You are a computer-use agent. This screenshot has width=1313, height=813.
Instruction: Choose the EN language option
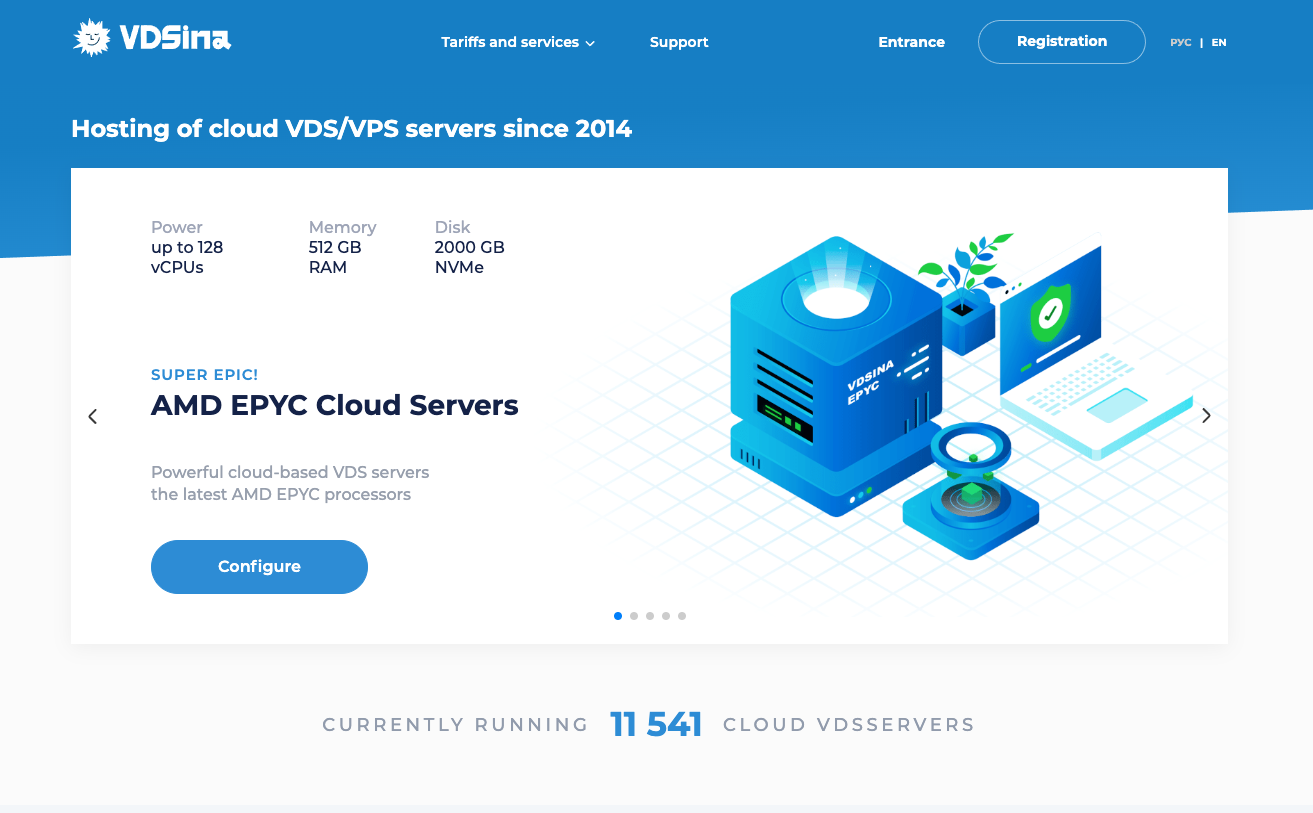[x=1218, y=43]
